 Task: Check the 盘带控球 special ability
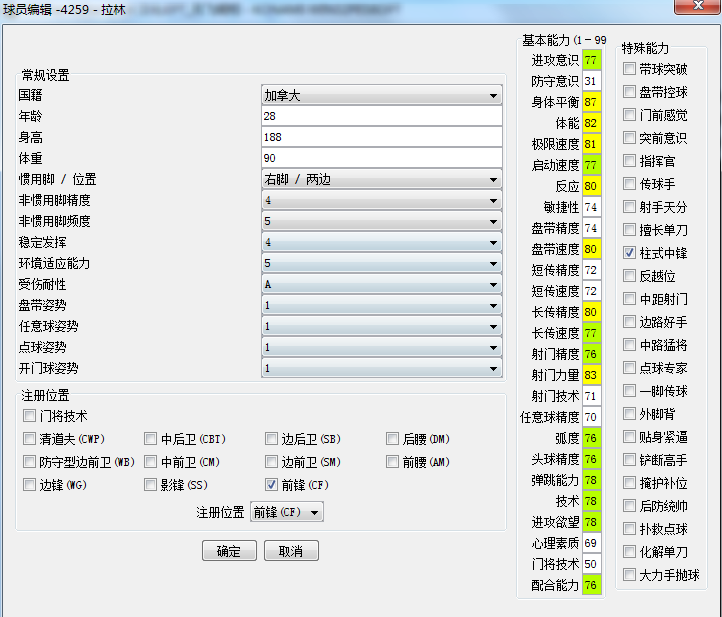coord(629,92)
